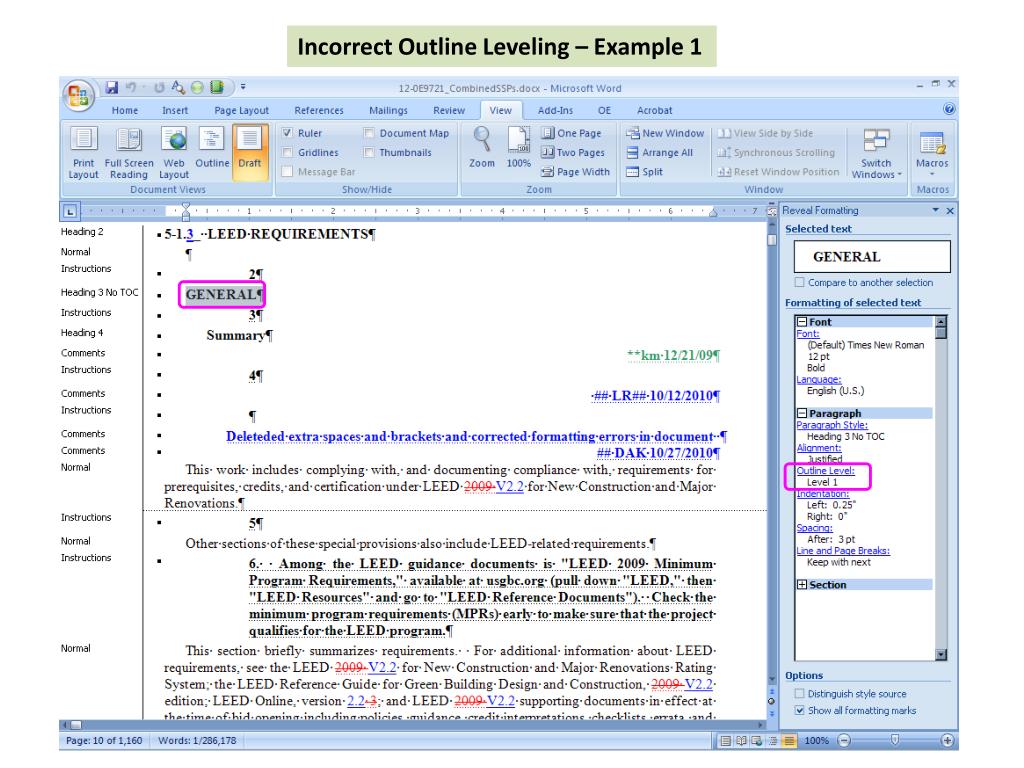The width and height of the screenshot is (1024, 768).
Task: Fit zoom to Page Width
Action: pos(575,172)
